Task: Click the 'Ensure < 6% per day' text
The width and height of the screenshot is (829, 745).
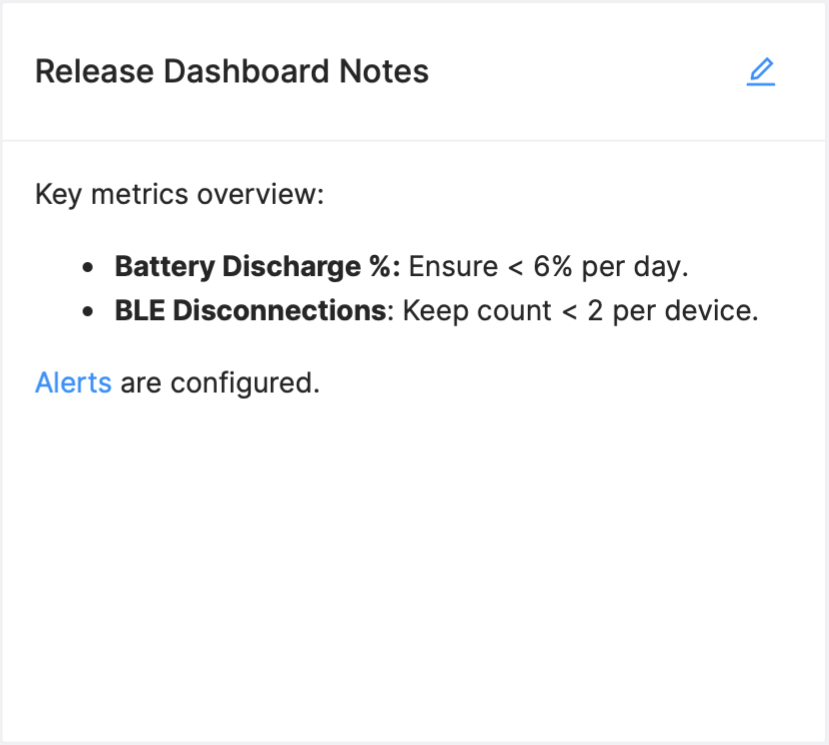Action: tap(548, 267)
